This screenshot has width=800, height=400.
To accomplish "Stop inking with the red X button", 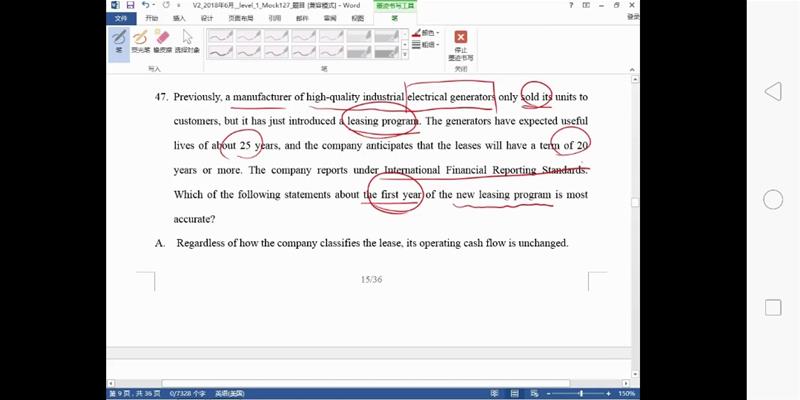I will 461,45.
